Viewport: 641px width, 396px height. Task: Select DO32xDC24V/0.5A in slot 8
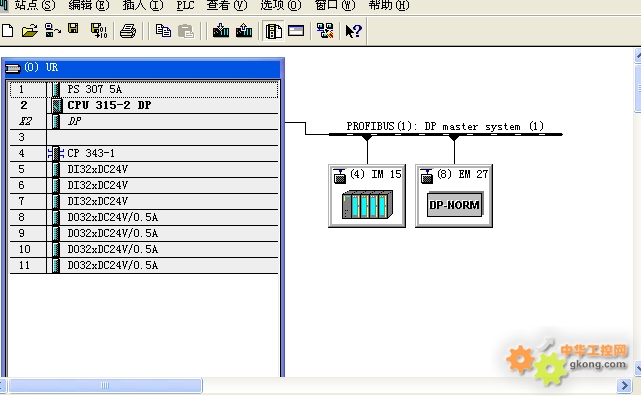coord(144,217)
